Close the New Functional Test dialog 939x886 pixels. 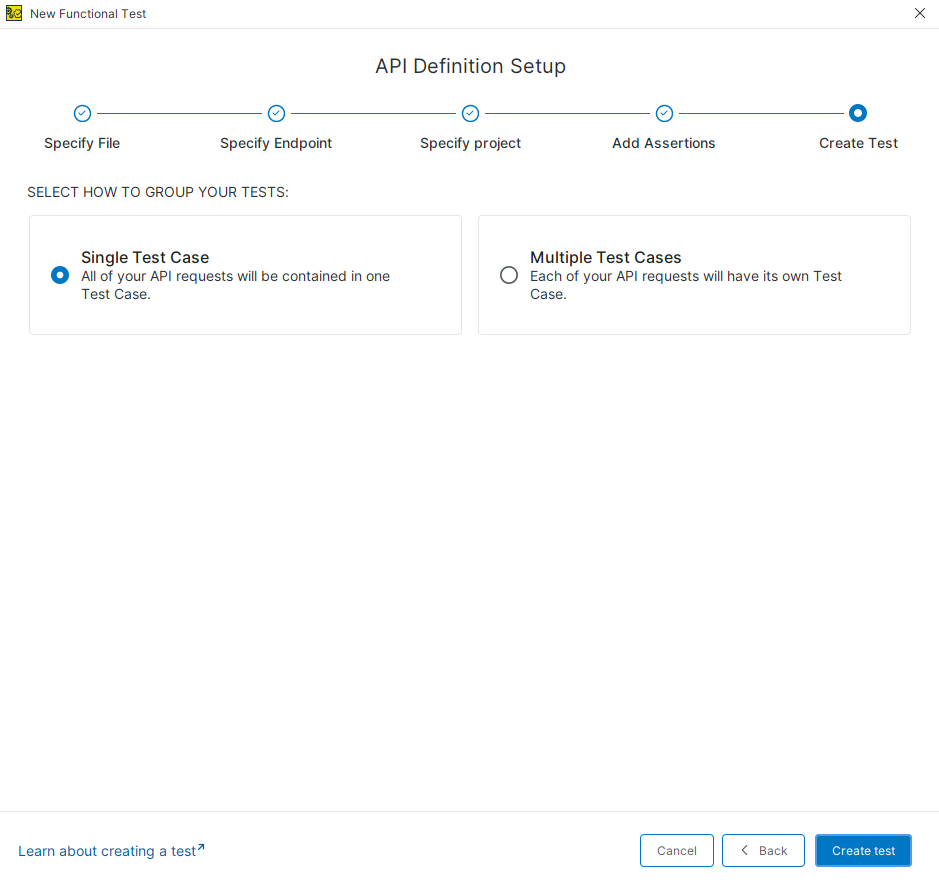point(920,13)
